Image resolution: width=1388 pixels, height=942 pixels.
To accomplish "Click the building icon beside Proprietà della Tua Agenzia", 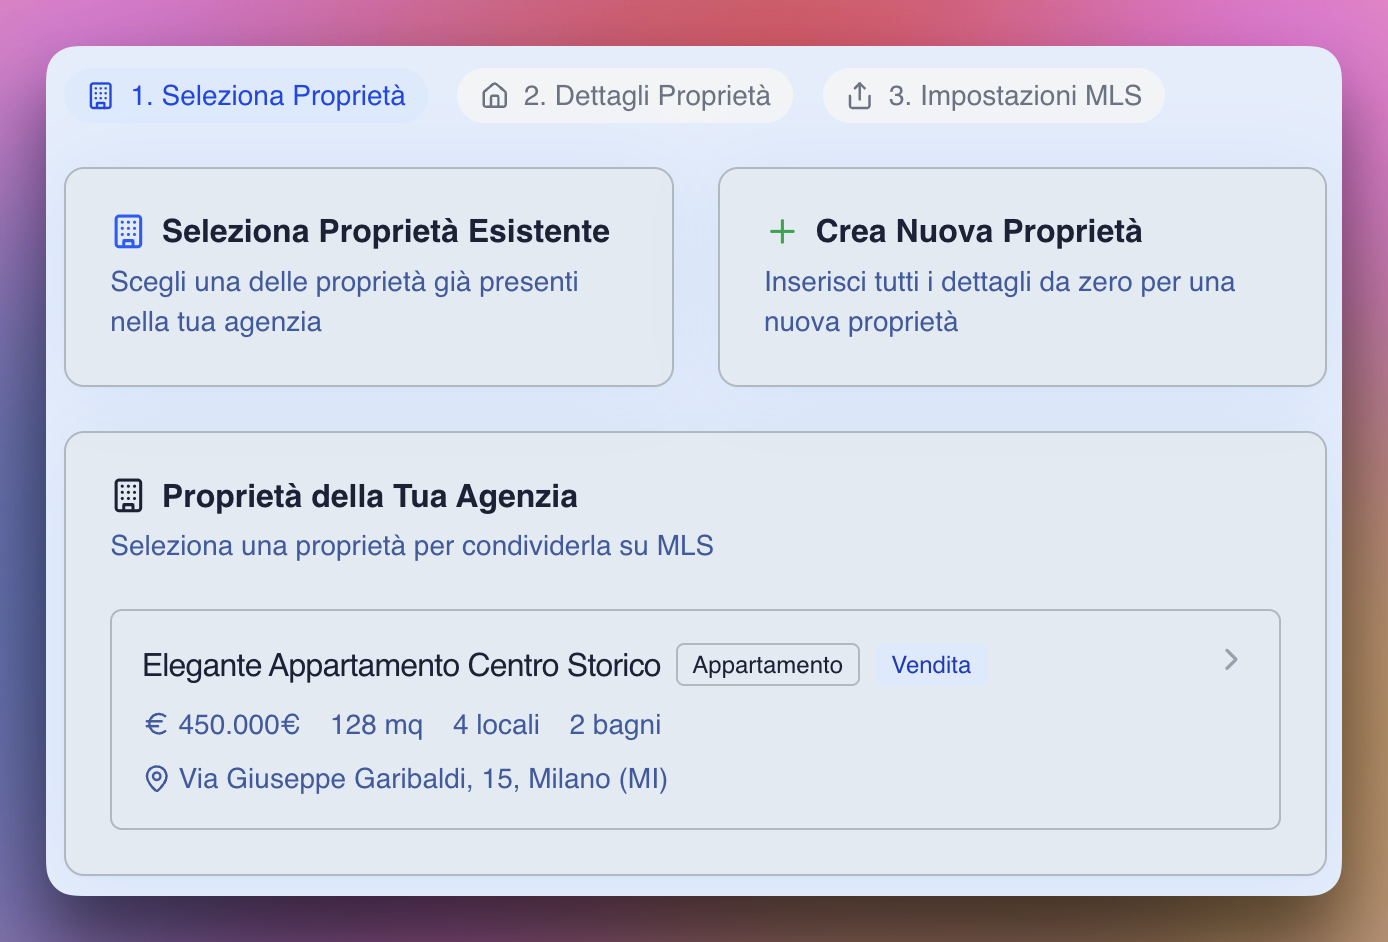I will 127,495.
